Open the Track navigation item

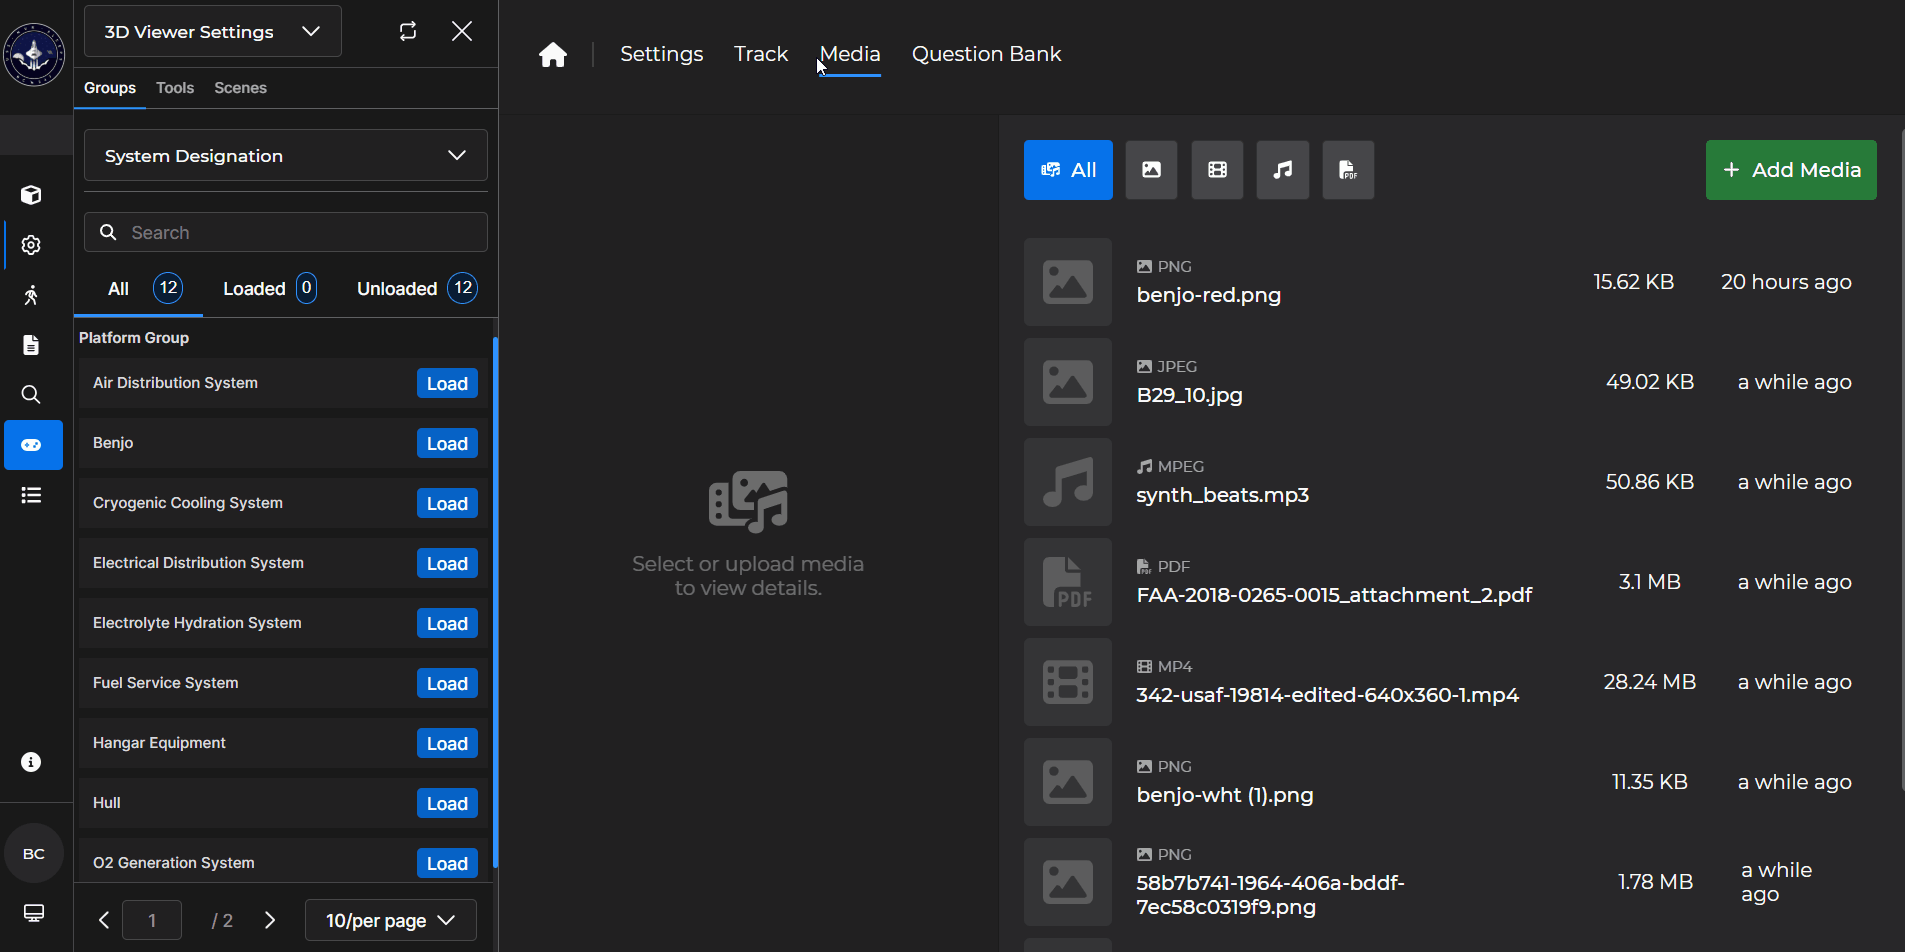[761, 54]
